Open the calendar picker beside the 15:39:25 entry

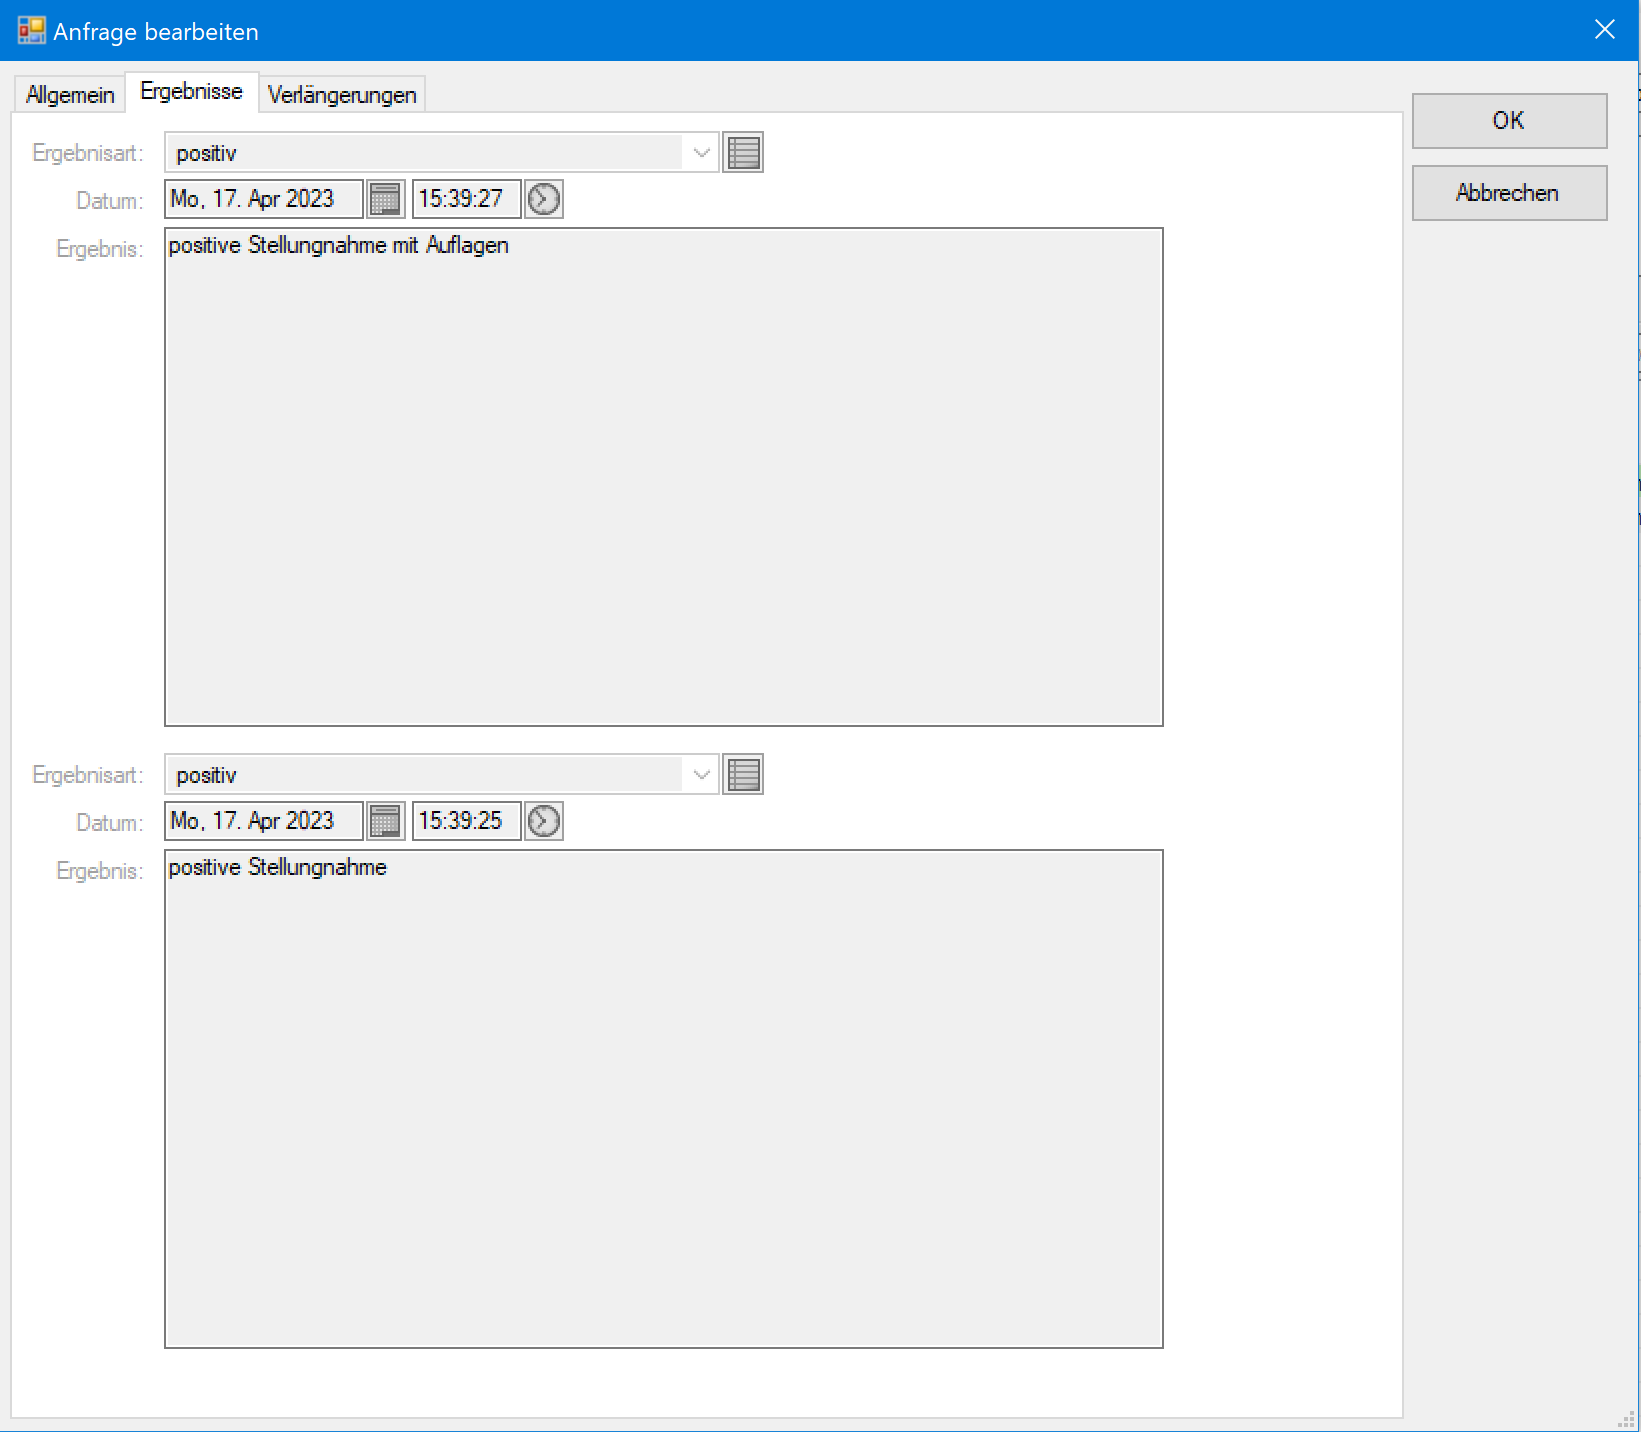pos(385,821)
